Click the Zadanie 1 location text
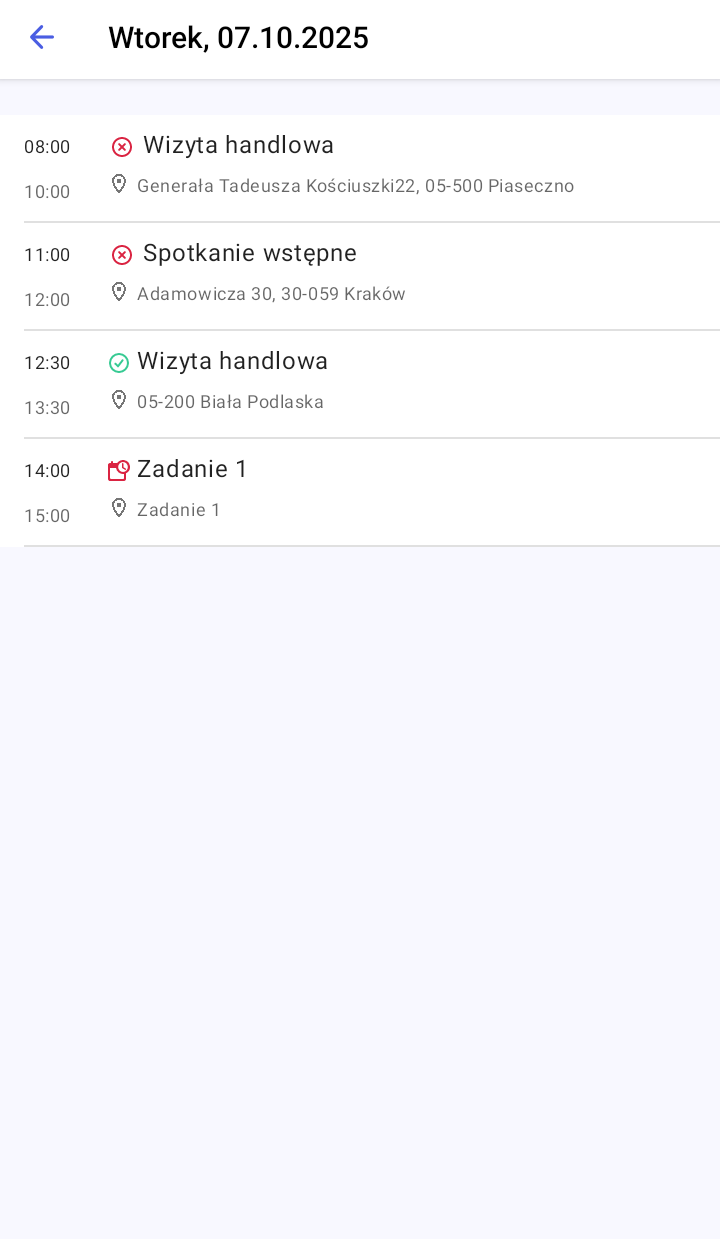The height and width of the screenshot is (1239, 720). click(179, 510)
